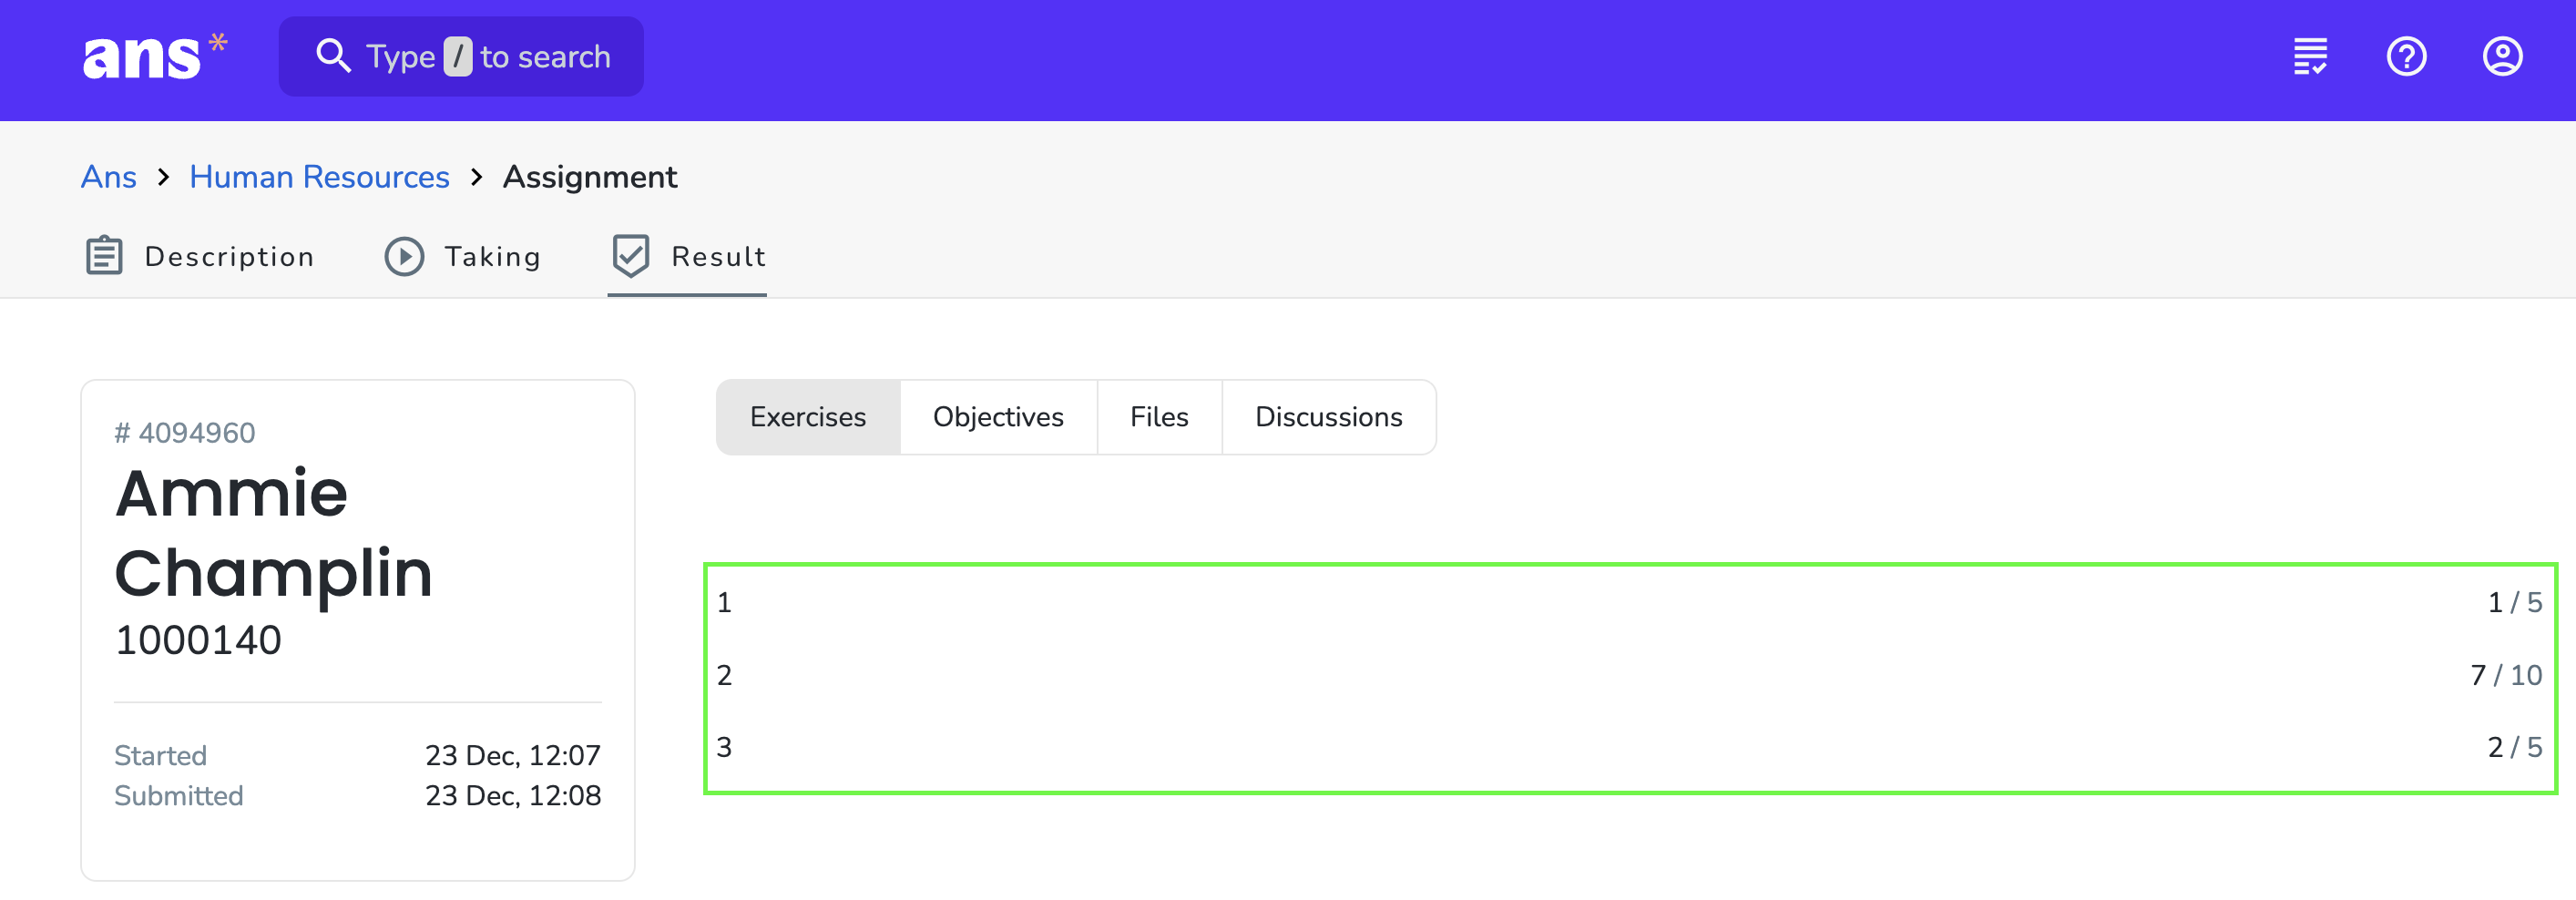Click the Started label

160,756
